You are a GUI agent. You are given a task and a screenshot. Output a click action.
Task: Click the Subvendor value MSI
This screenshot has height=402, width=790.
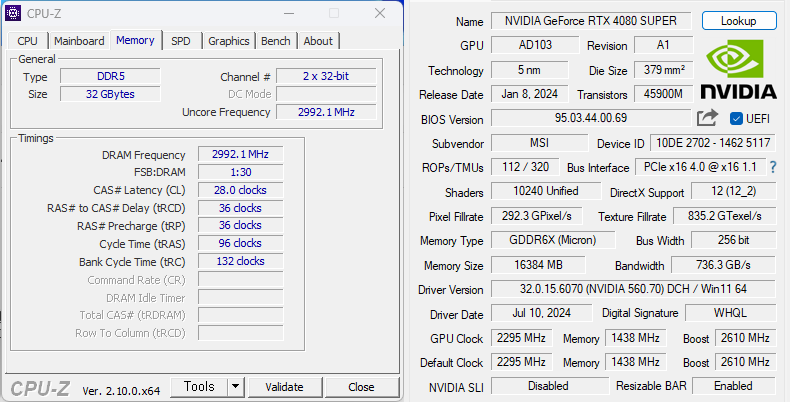pyautogui.click(x=539, y=143)
